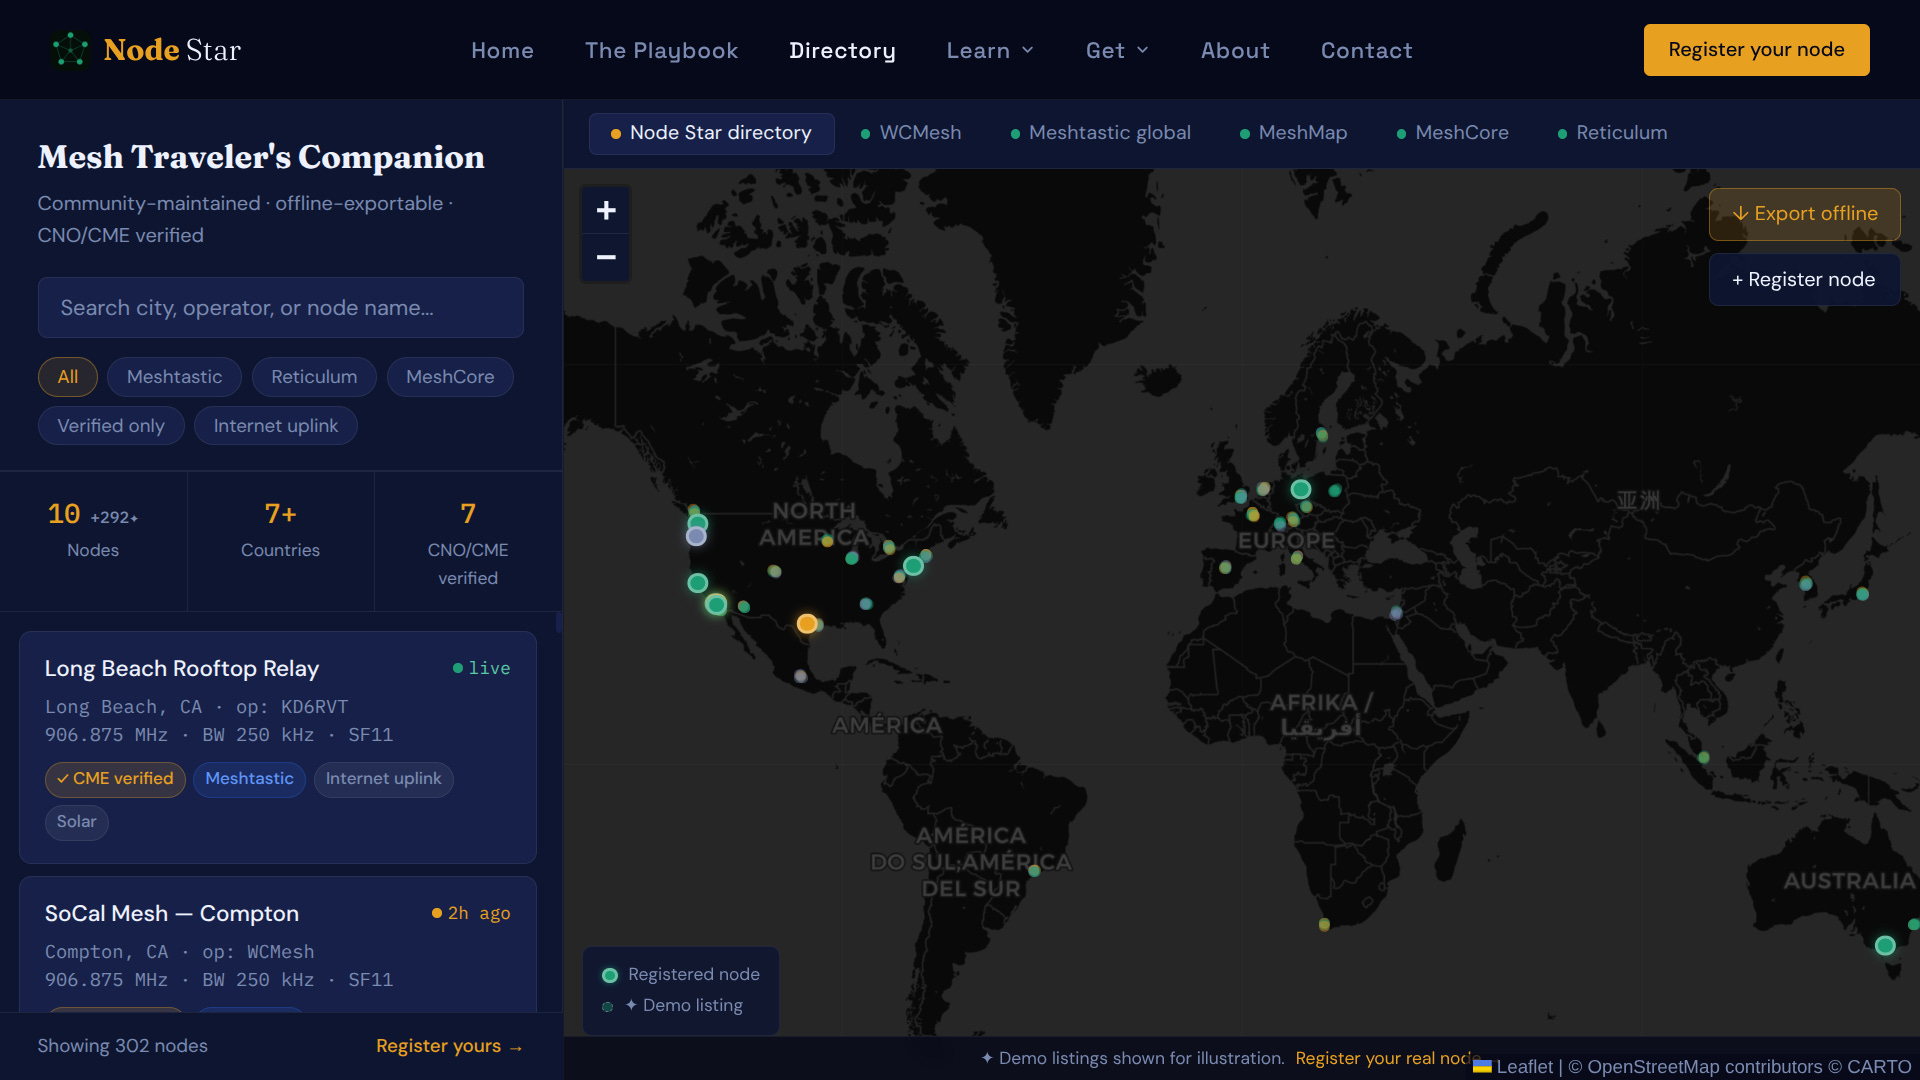Click the node search input field

pos(280,308)
